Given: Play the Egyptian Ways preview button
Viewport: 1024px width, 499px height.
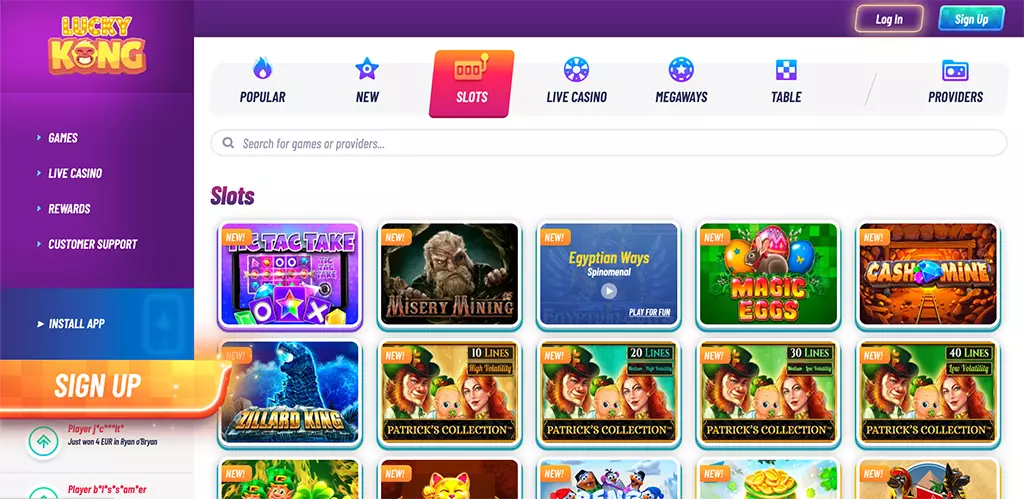Looking at the screenshot, I should pos(609,291).
